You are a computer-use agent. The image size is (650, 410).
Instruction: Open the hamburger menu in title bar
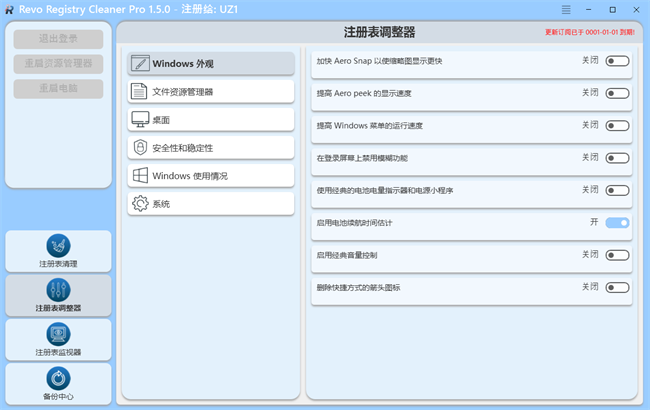566,9
